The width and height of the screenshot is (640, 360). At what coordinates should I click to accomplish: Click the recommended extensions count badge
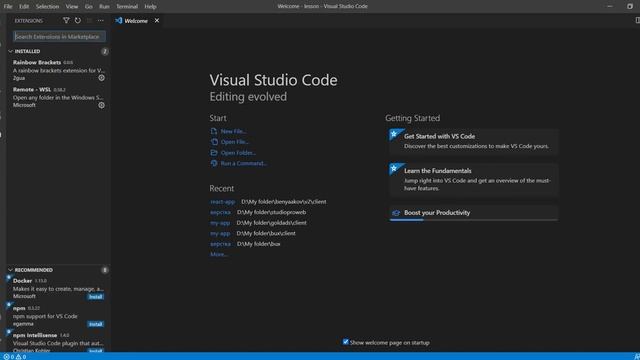point(105,270)
